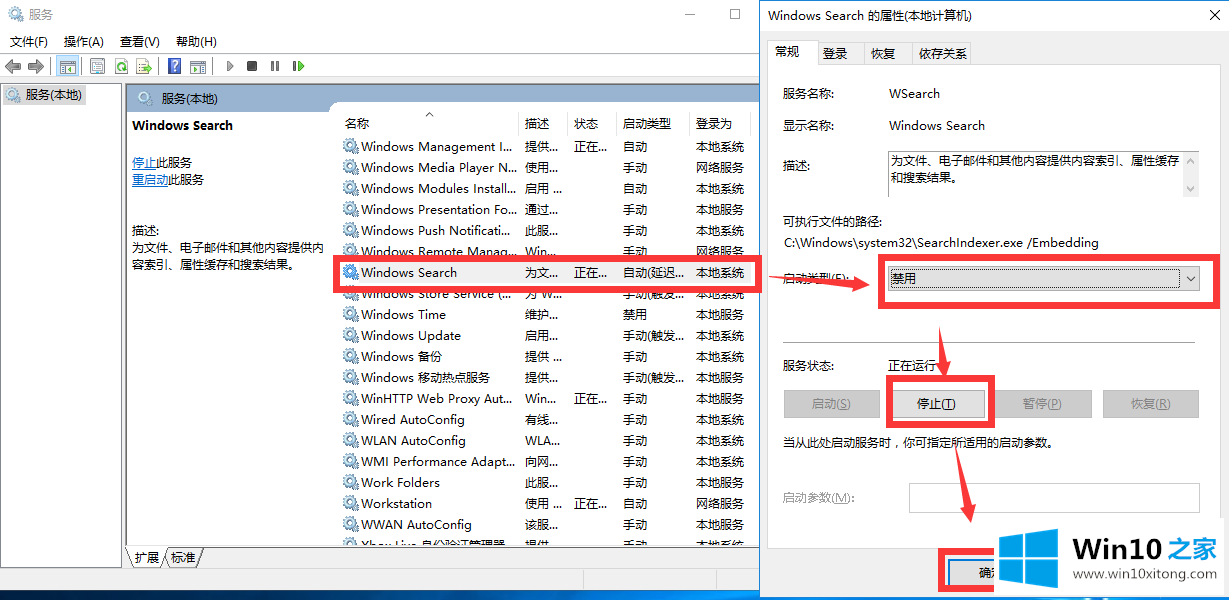Click gear icon beside Work Folders
This screenshot has height=600, width=1229.
click(x=350, y=482)
